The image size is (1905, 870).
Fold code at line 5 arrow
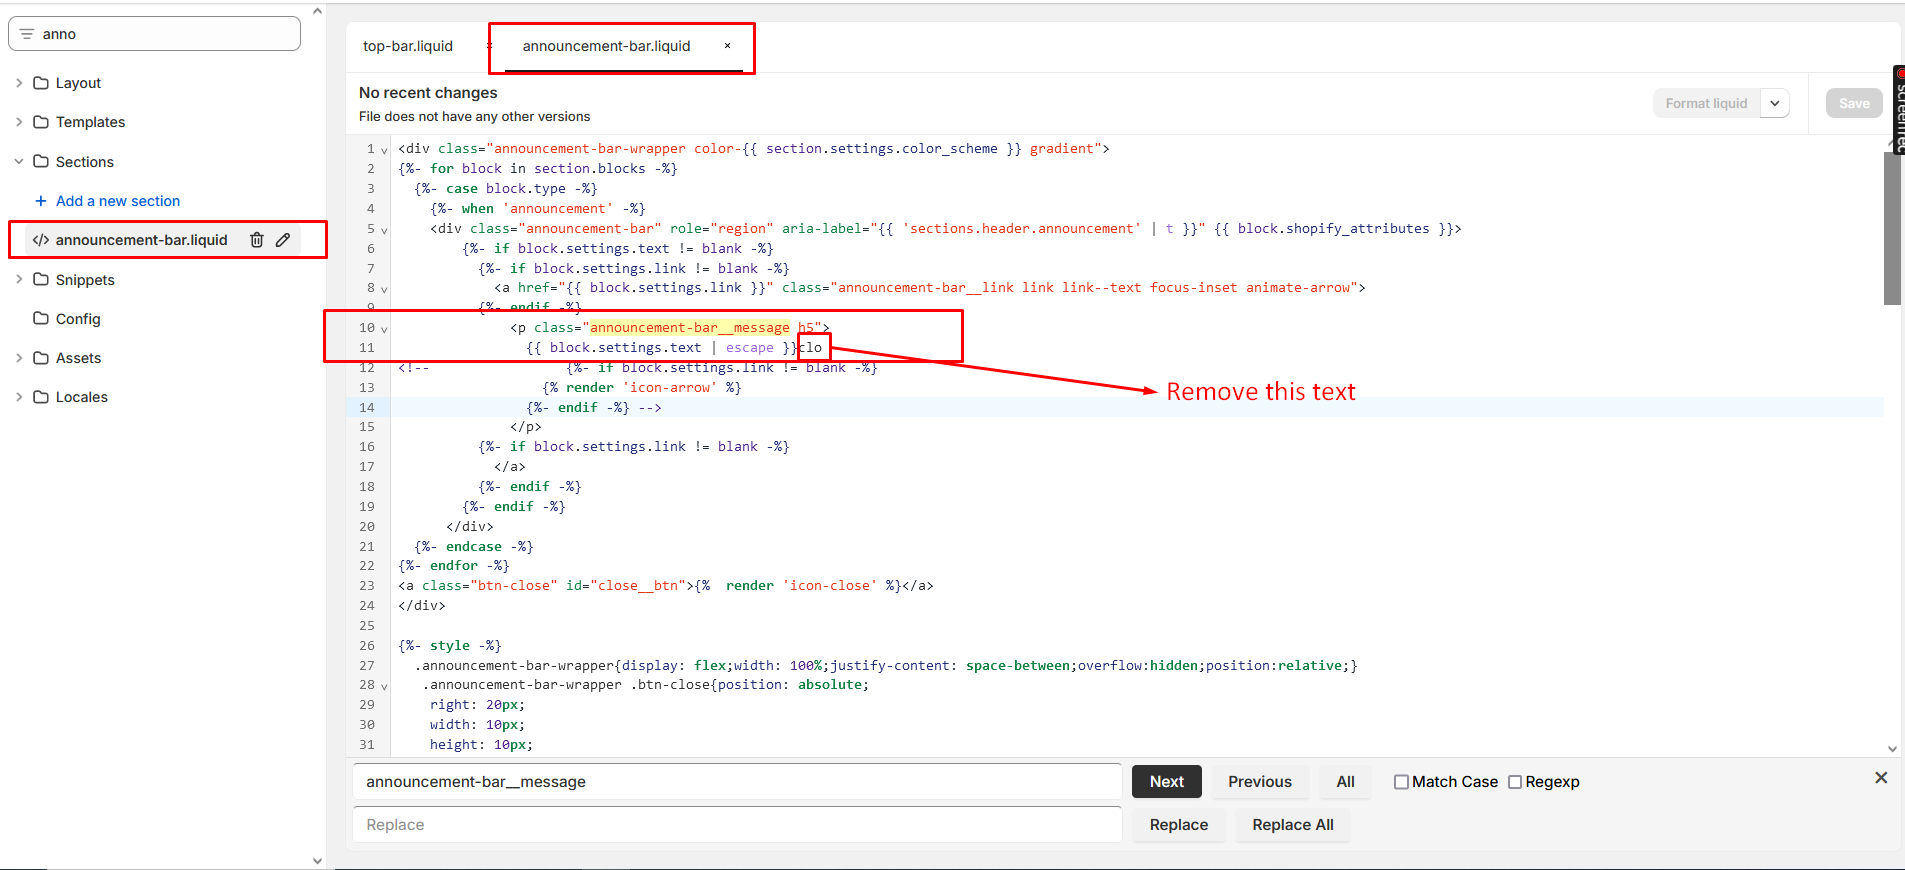(x=384, y=230)
